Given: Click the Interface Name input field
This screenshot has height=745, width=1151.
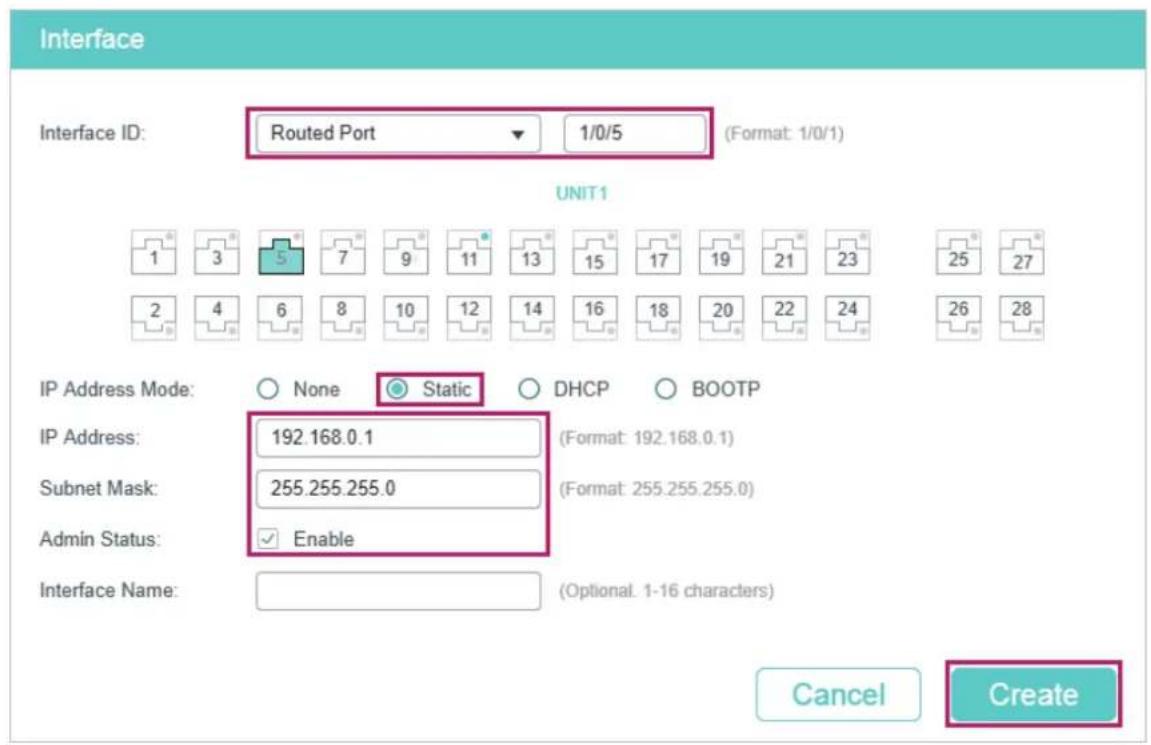Looking at the screenshot, I should (399, 591).
